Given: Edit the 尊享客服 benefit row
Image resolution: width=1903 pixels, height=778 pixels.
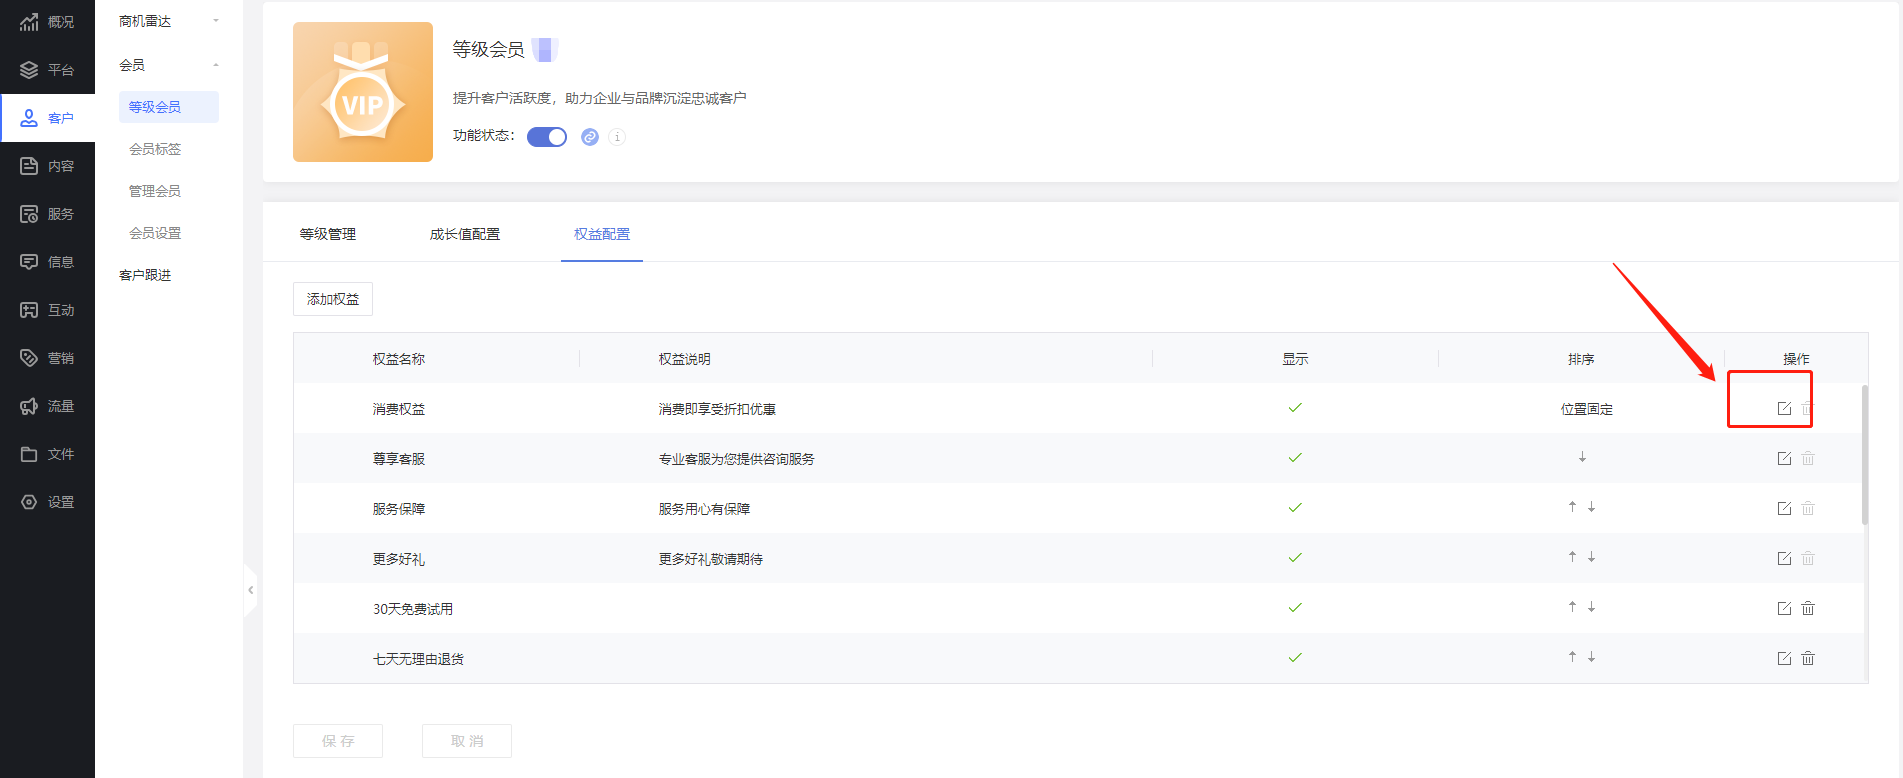Looking at the screenshot, I should point(1784,458).
